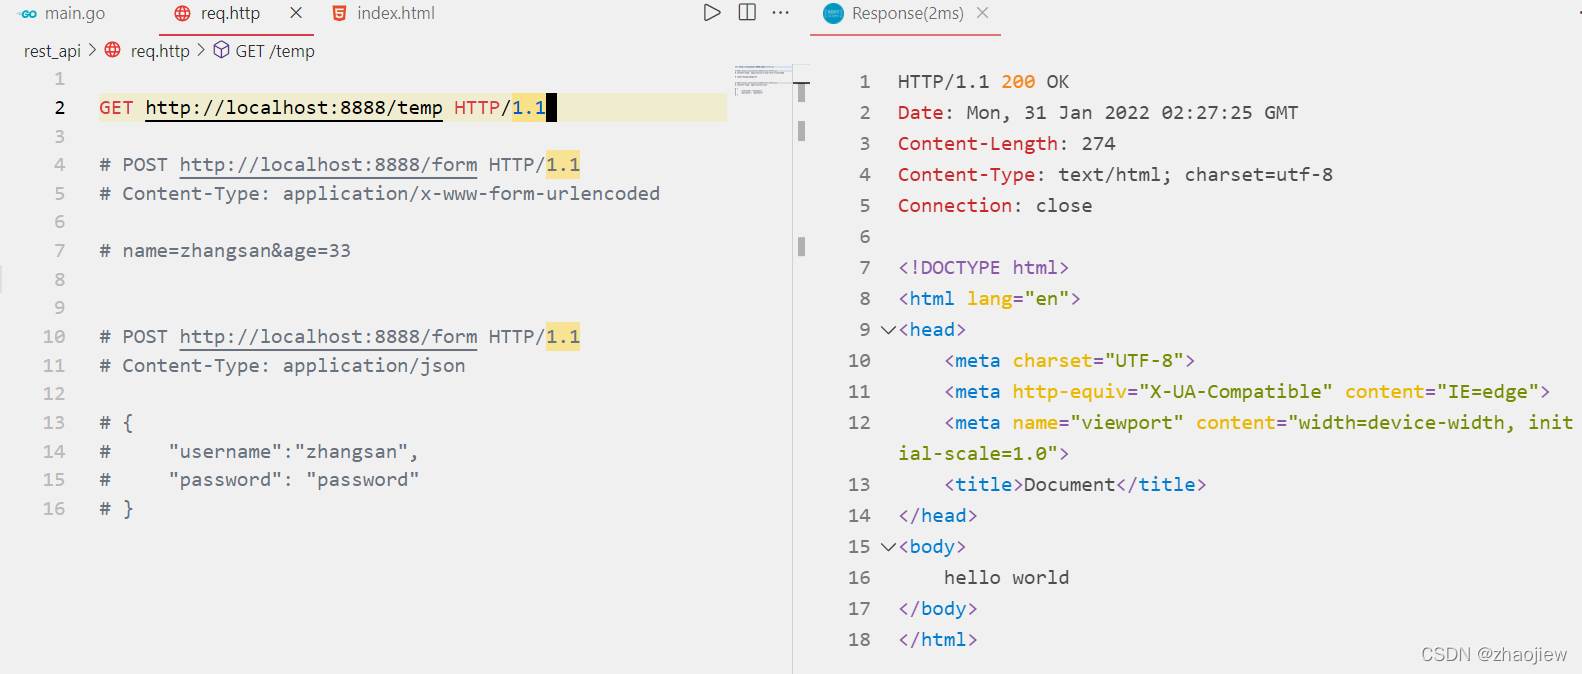Split the editor with the split icon
1582x674 pixels.
pos(747,12)
